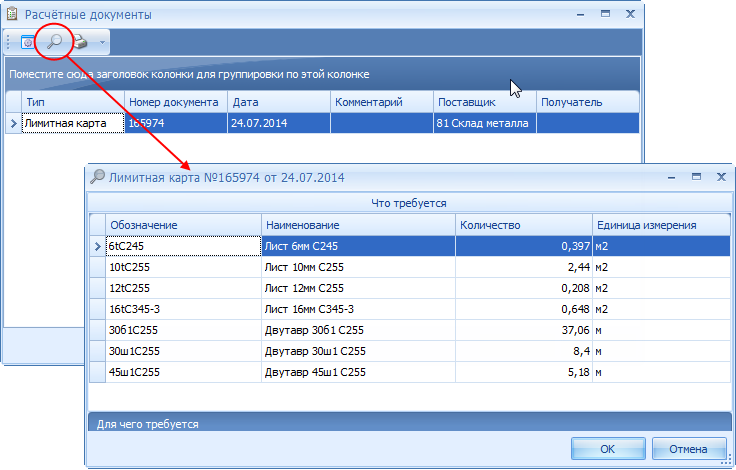736x470 pixels.
Task: Click the ОК button
Action: point(607,448)
